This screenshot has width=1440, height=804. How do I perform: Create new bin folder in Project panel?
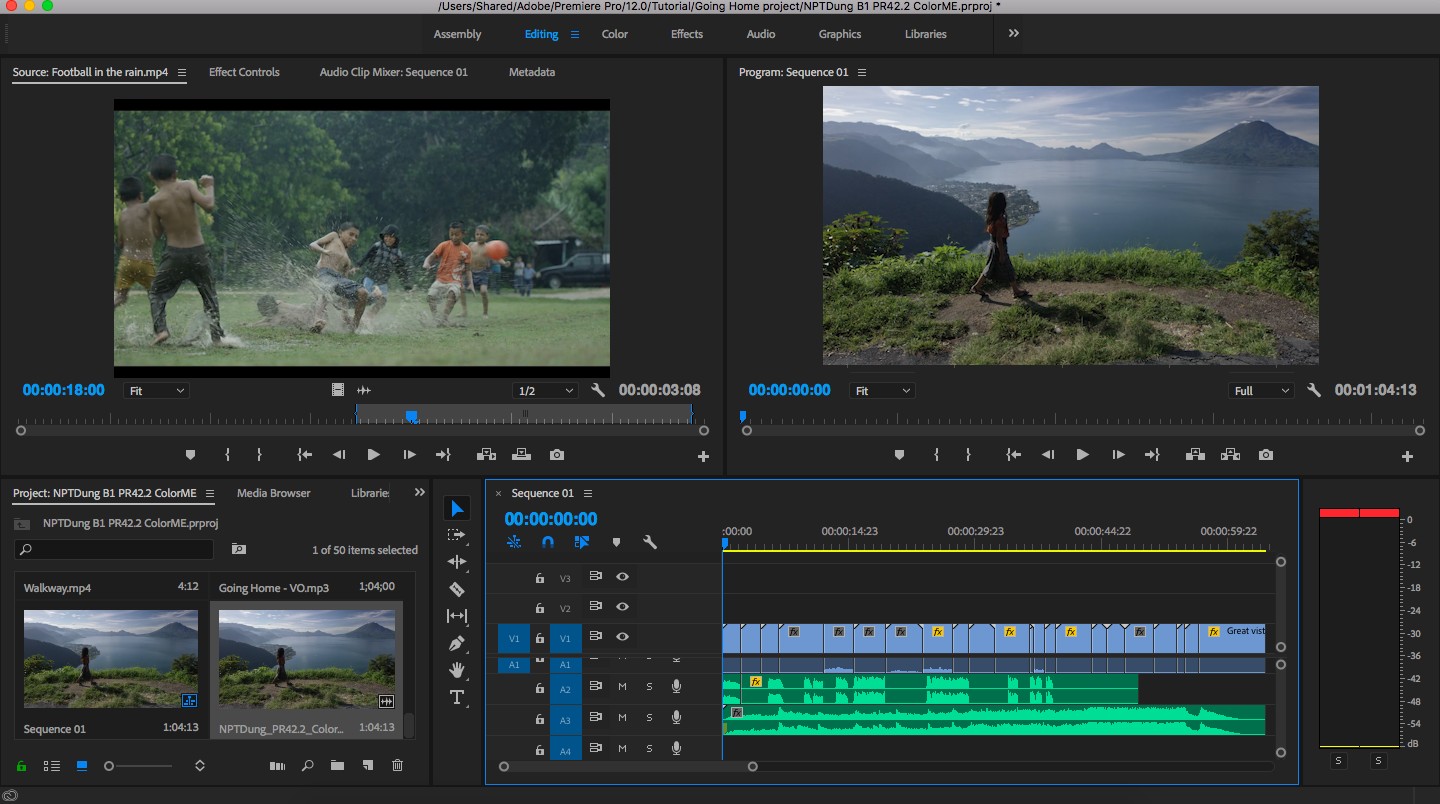click(338, 765)
